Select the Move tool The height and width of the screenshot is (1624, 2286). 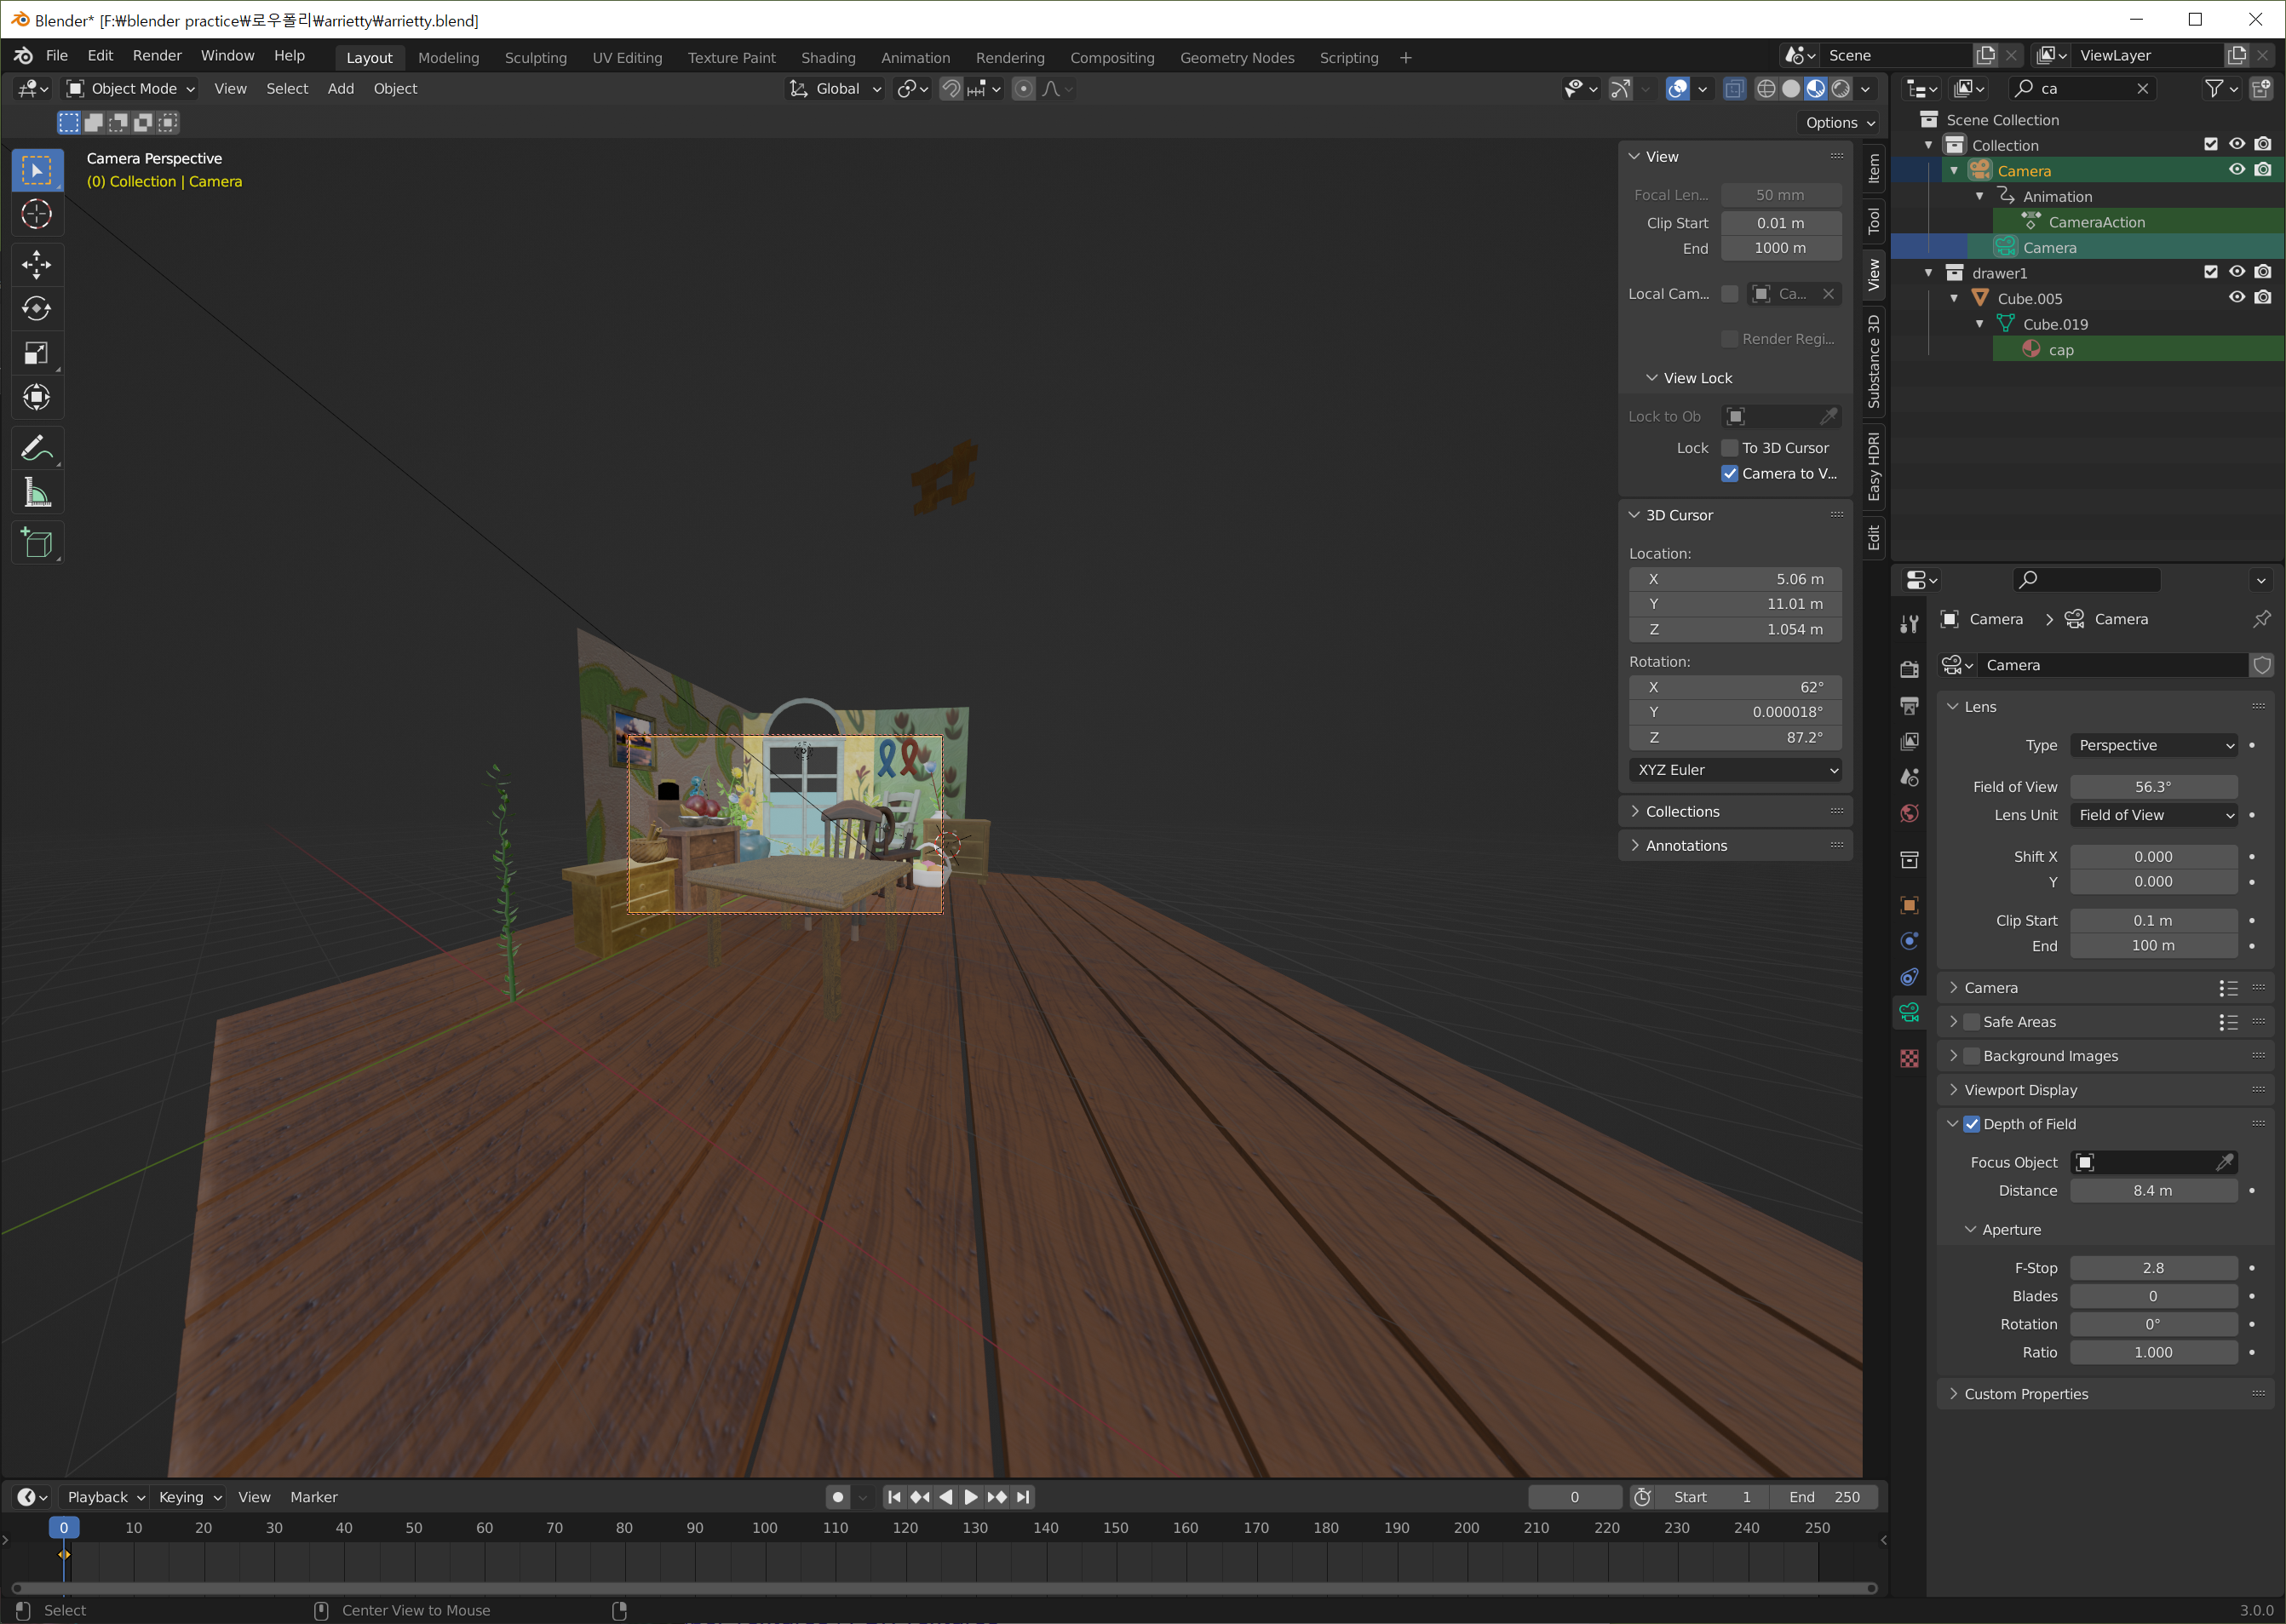pos(37,265)
